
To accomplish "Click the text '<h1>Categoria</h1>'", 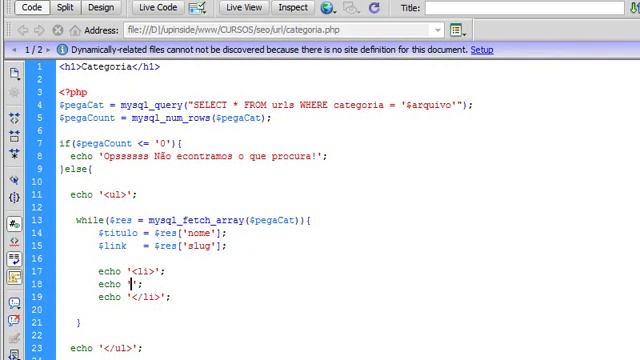I will (110, 67).
